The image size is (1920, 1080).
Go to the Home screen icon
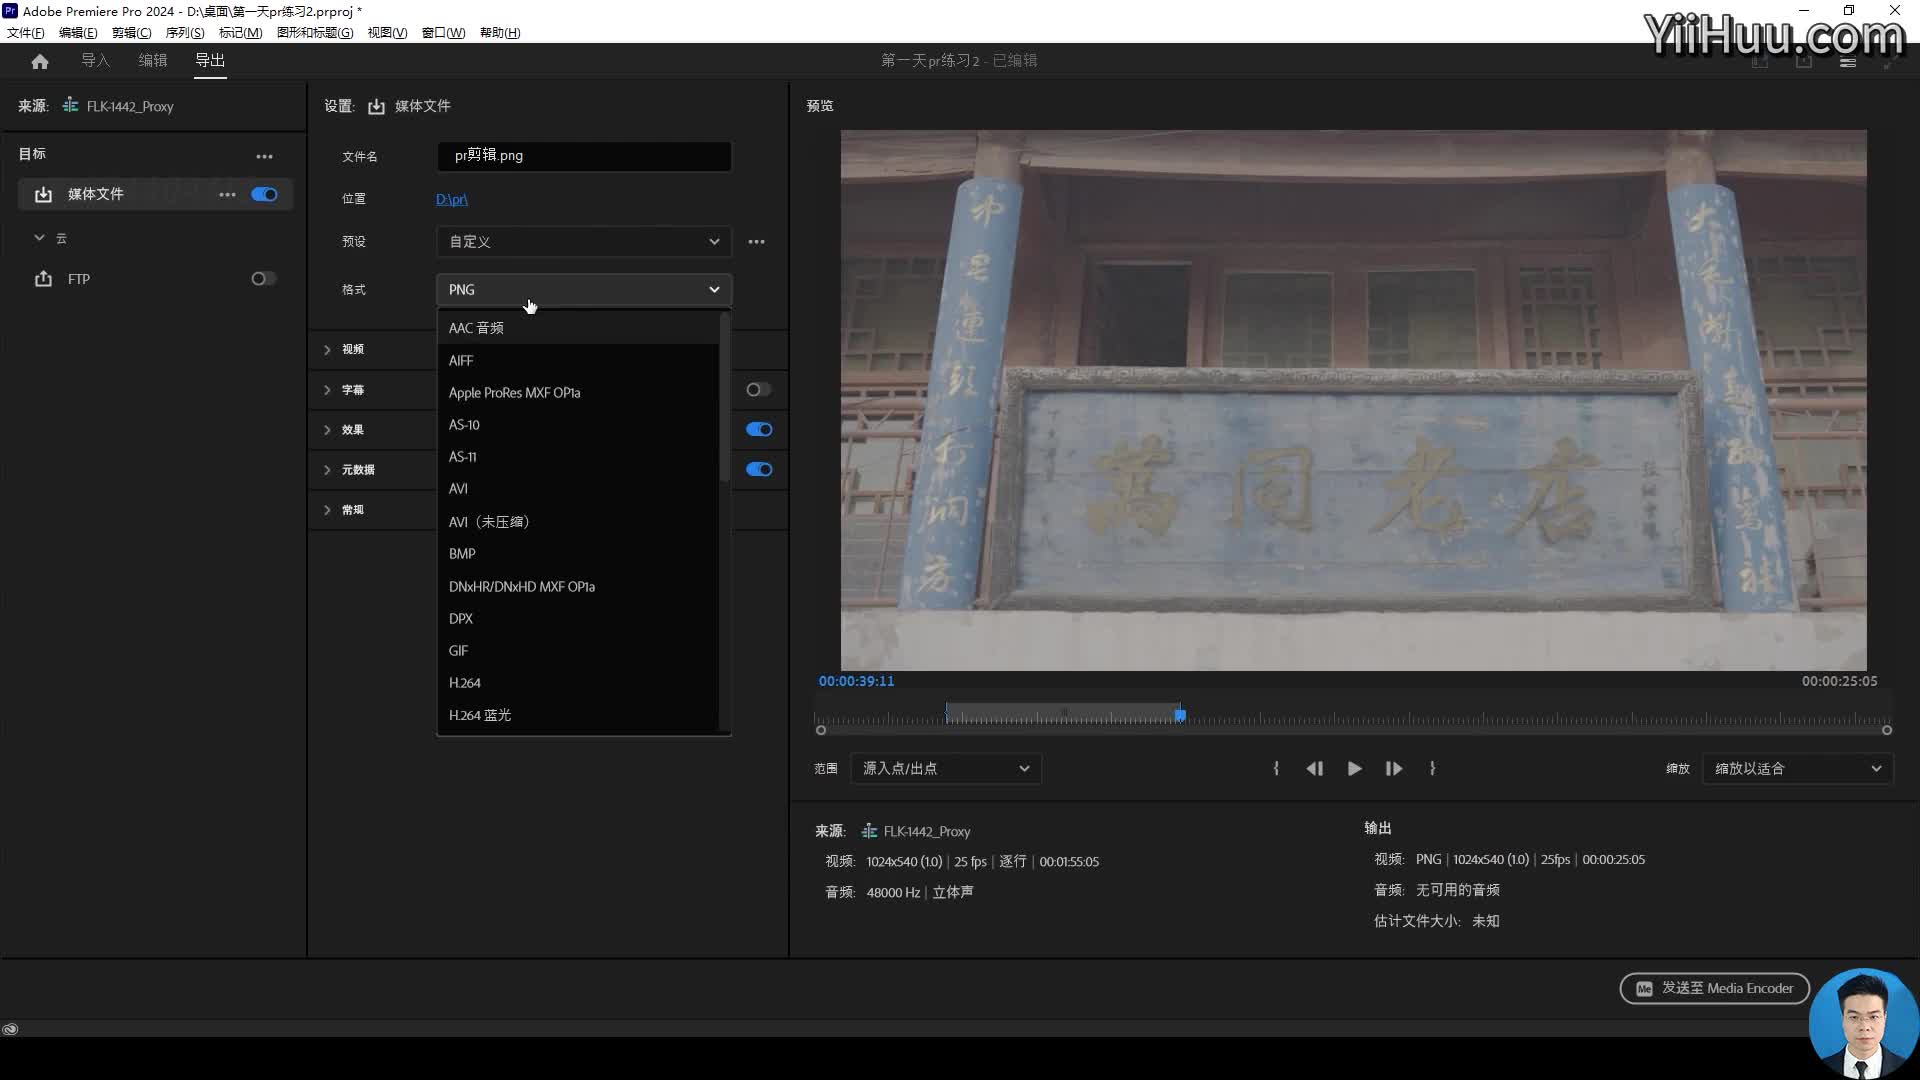(x=40, y=61)
